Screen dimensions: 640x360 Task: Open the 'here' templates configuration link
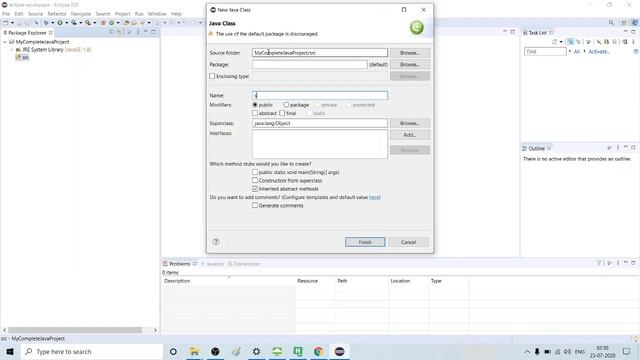[374, 197]
